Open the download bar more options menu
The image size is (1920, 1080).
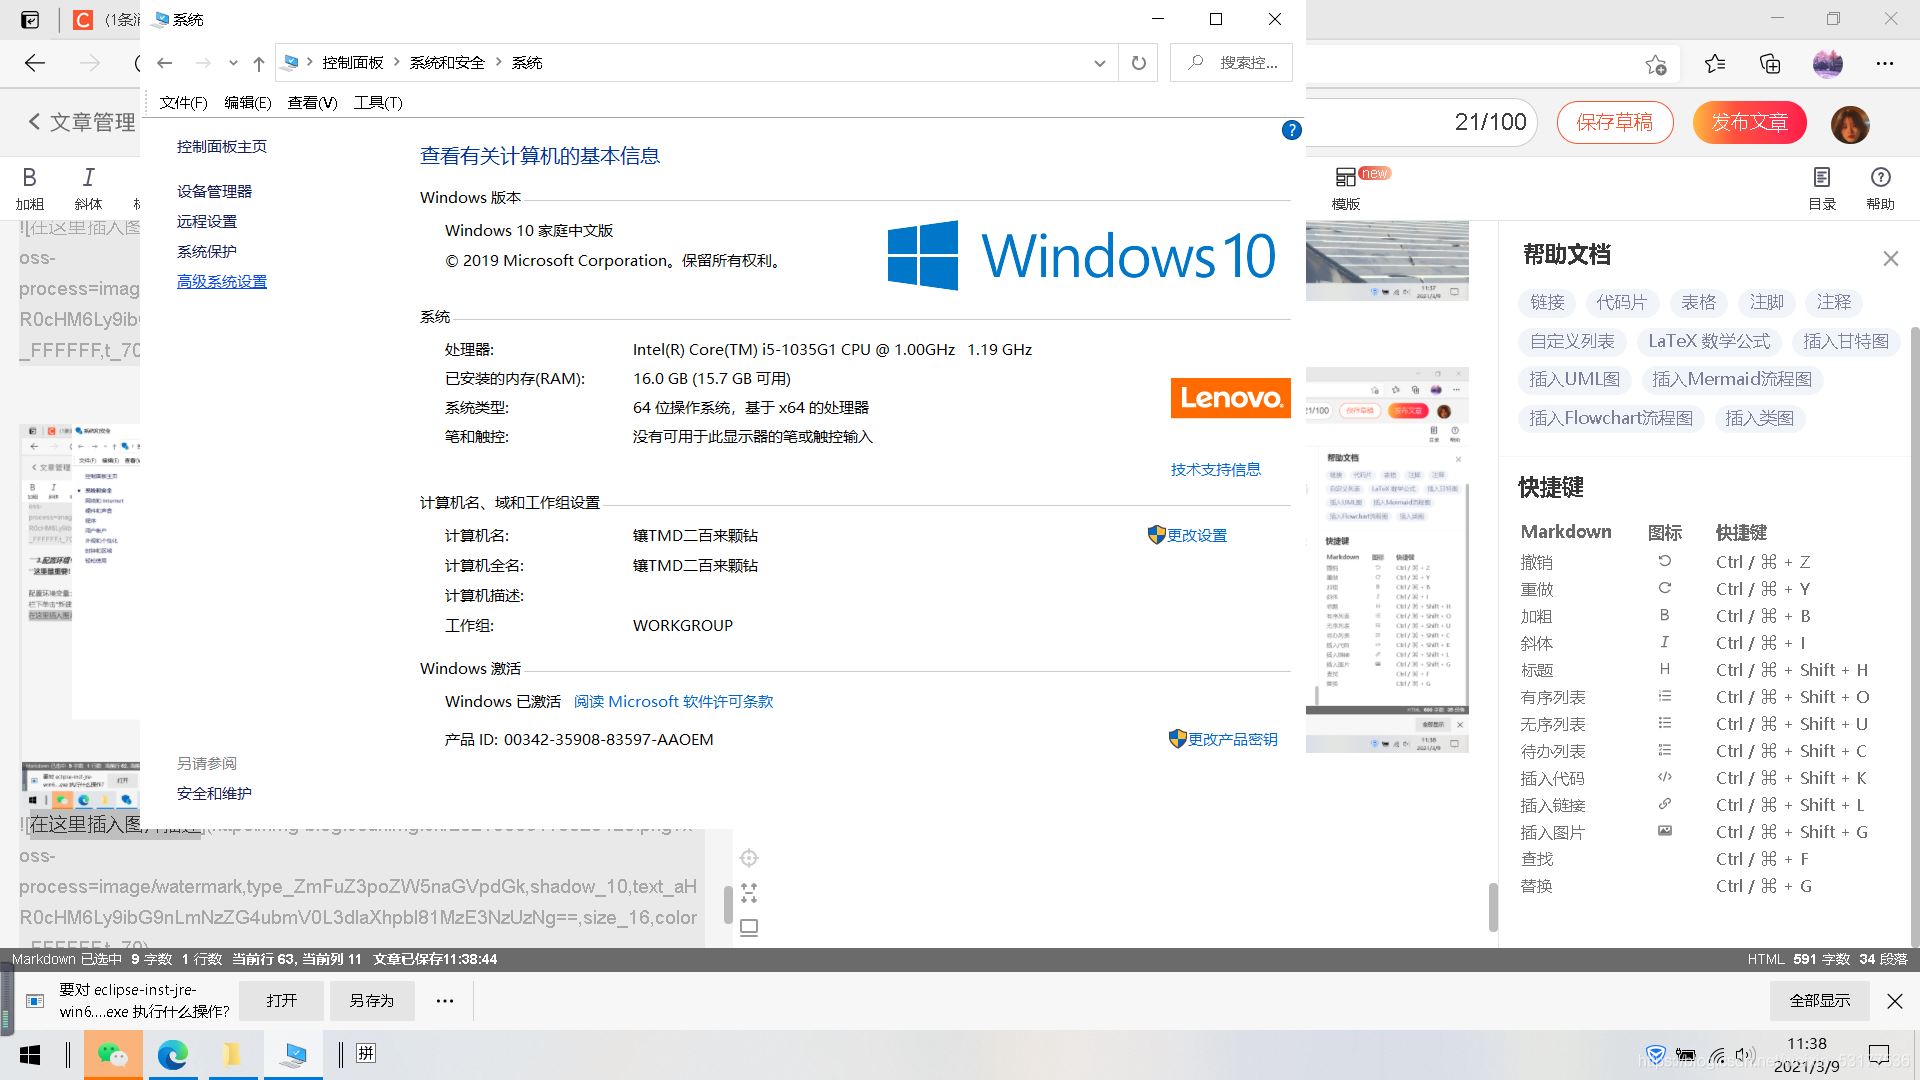pyautogui.click(x=445, y=1000)
